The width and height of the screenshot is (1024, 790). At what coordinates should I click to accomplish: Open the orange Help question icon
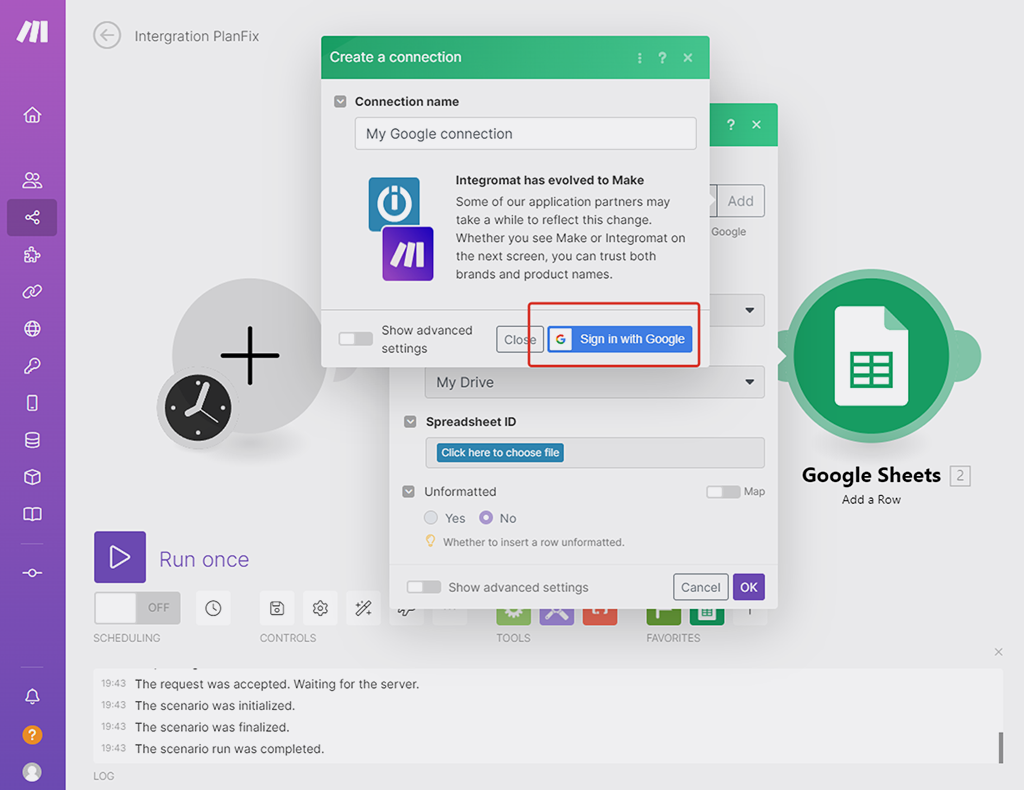(32, 735)
